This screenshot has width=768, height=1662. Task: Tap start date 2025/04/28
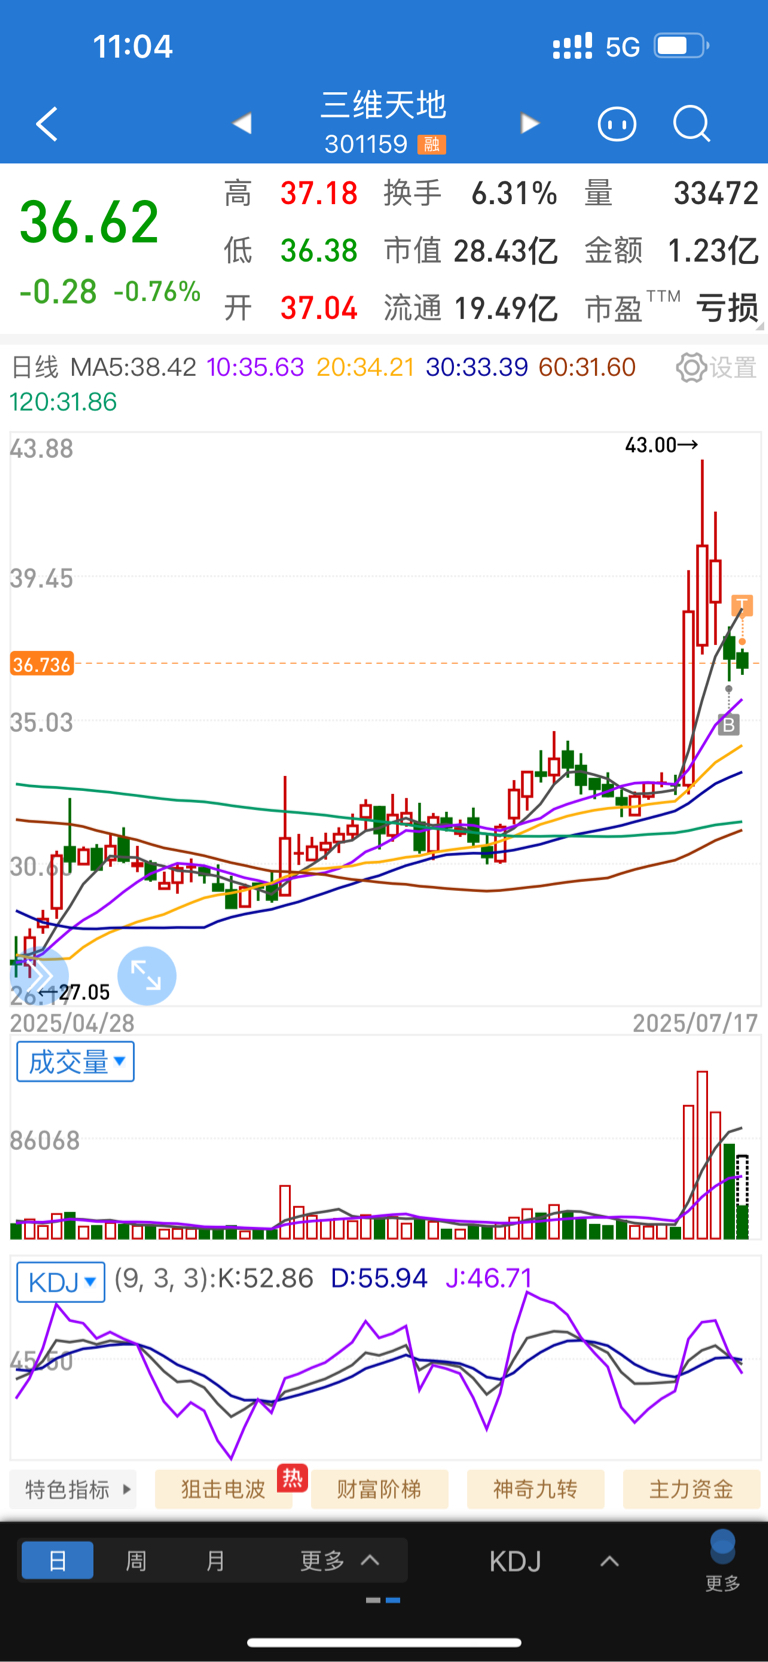pyautogui.click(x=72, y=1022)
